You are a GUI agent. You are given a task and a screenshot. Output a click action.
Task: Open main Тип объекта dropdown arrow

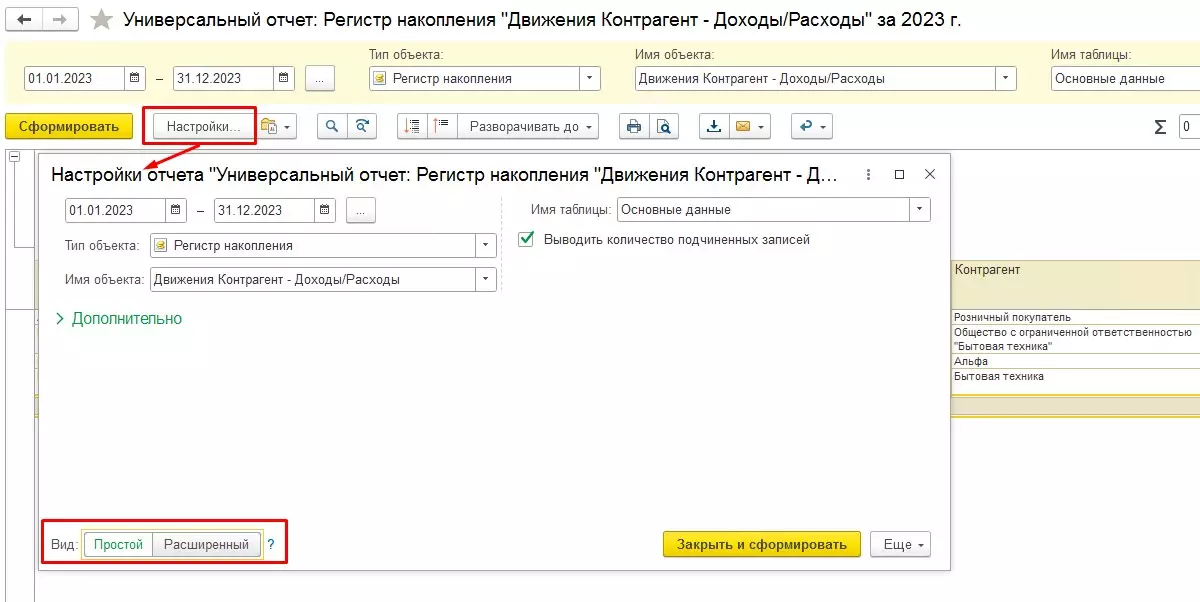[590, 78]
